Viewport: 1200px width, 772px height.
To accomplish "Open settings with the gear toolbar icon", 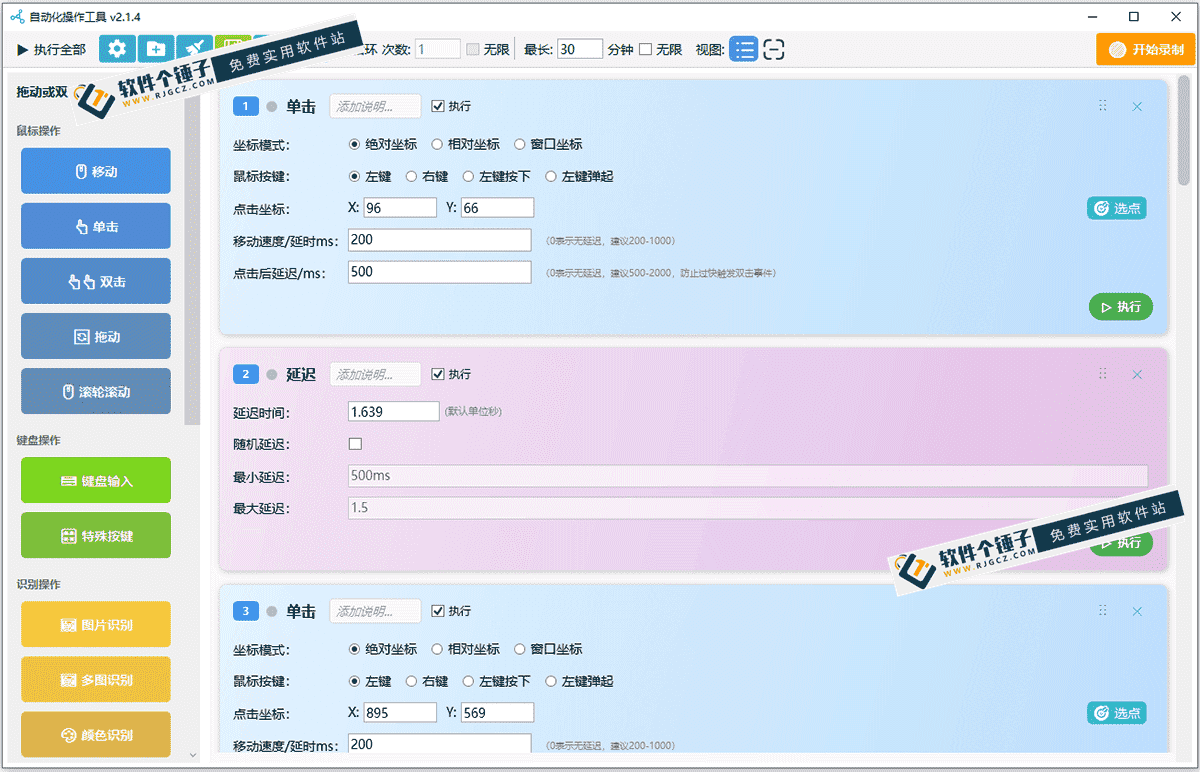I will pos(118,49).
